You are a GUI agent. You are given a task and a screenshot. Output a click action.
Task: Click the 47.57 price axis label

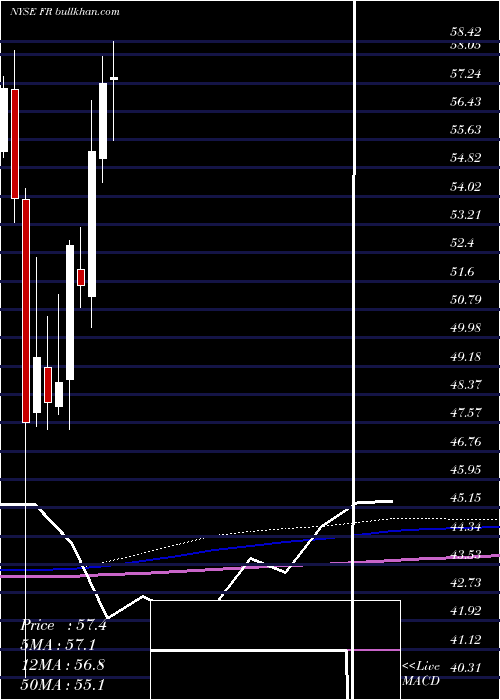(465, 412)
